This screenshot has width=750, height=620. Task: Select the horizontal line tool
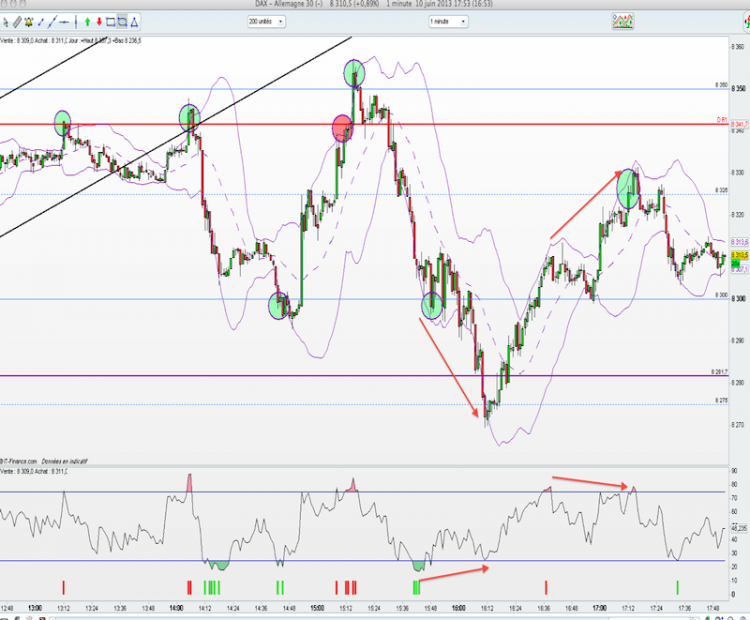point(65,22)
